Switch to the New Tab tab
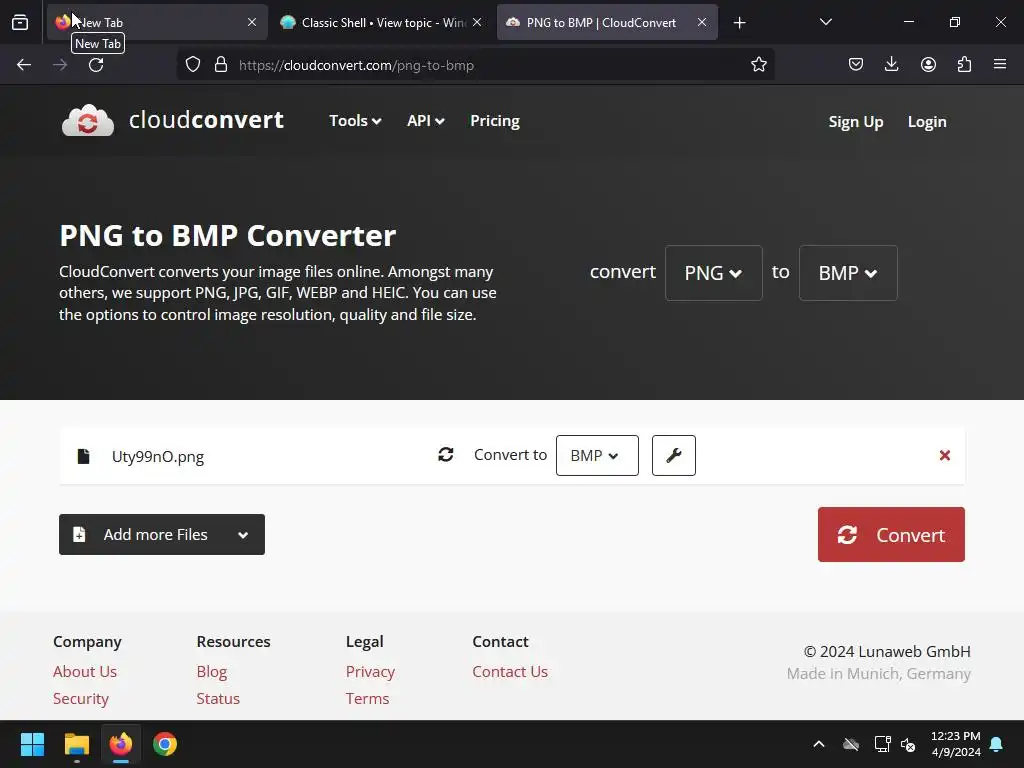Screen dimensions: 1024x768 pyautogui.click(x=157, y=22)
